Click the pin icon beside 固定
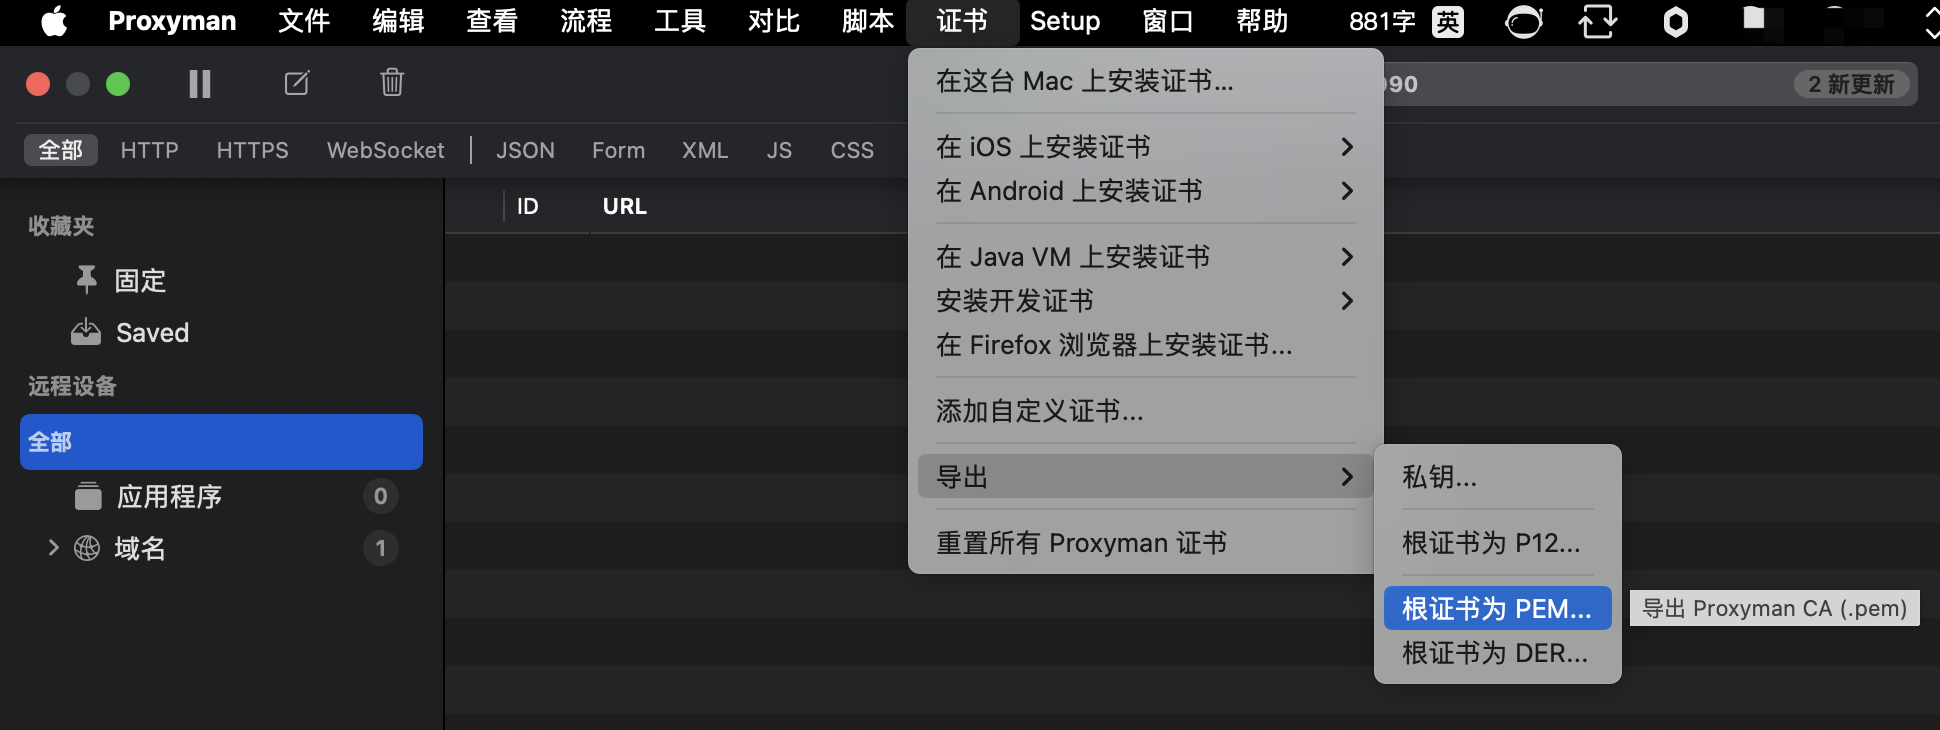The height and width of the screenshot is (730, 1940). pos(85,280)
